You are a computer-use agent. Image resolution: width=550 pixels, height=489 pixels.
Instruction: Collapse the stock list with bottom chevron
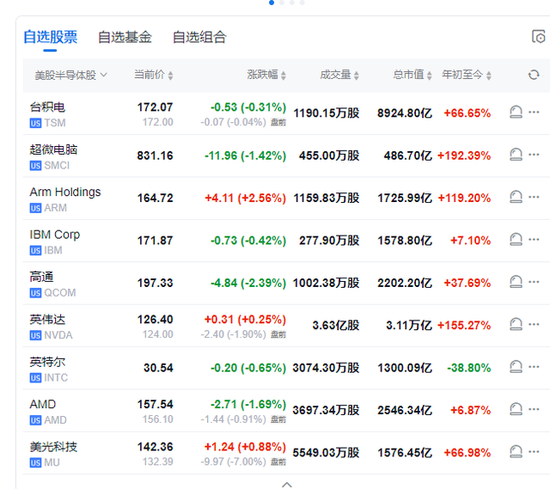(287, 484)
